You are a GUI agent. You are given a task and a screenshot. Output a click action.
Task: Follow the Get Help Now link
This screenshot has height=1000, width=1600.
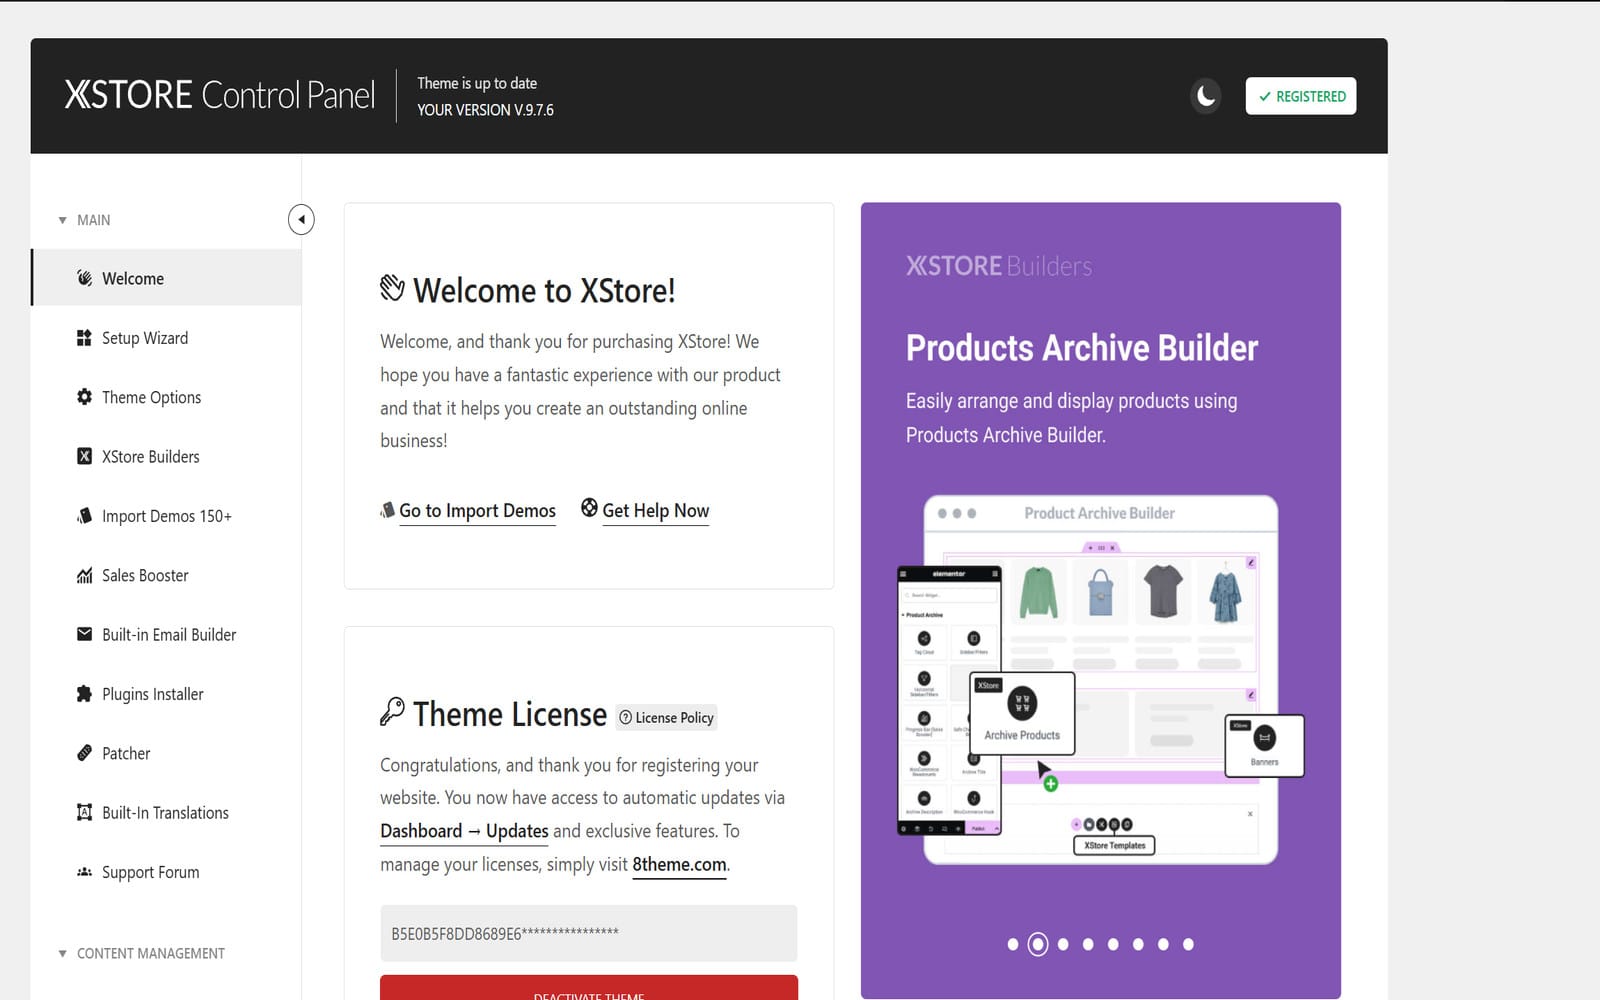tap(656, 511)
